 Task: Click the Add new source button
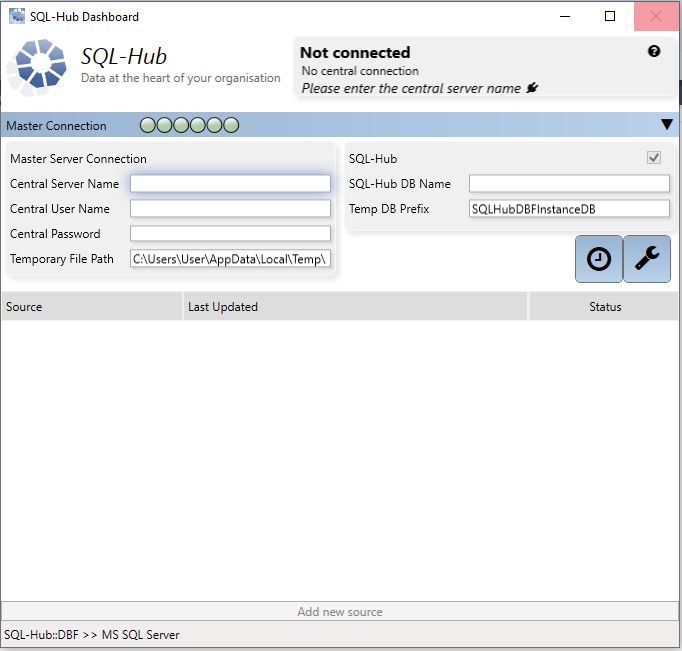[340, 611]
